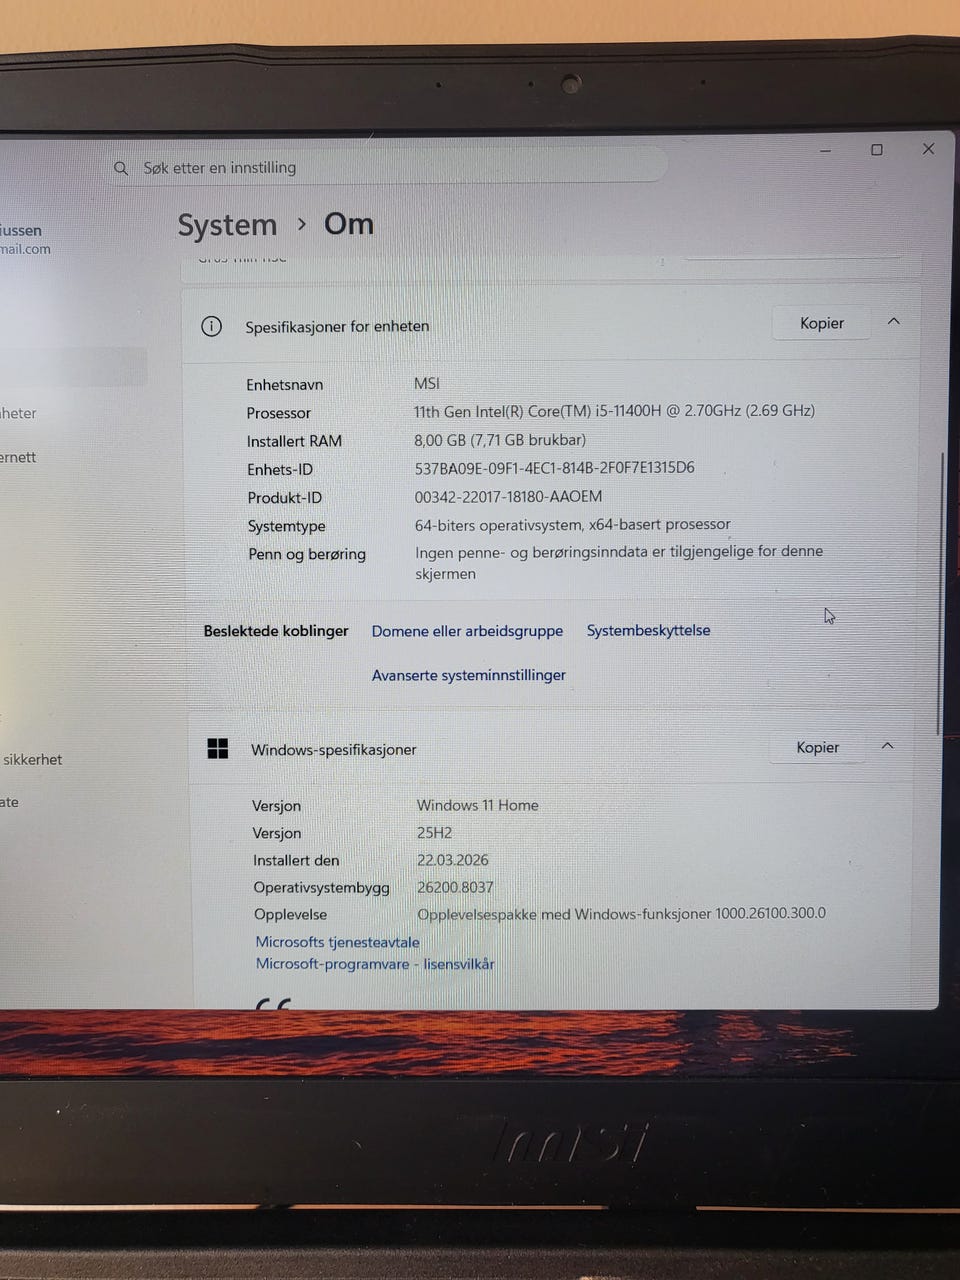This screenshot has height=1280, width=960.
Task: Open Systembeskyttelse link
Action: tap(648, 630)
